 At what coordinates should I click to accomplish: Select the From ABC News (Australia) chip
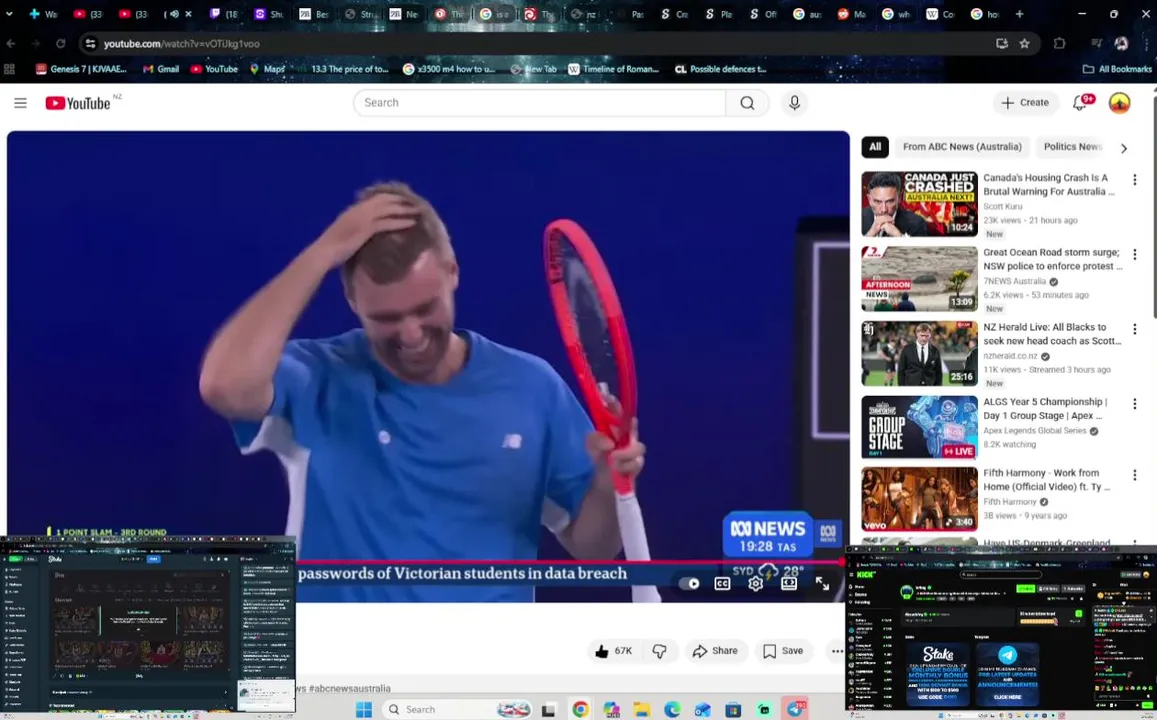962,147
